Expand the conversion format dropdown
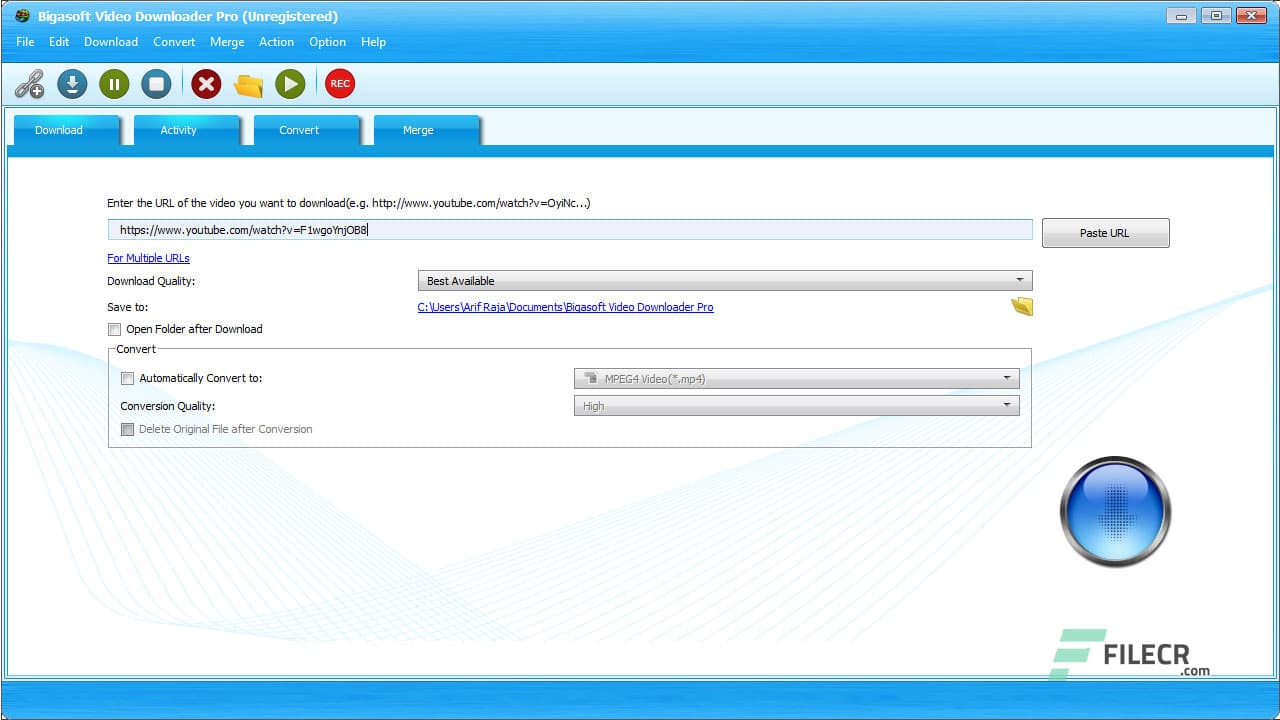The image size is (1280, 720). coord(1007,378)
